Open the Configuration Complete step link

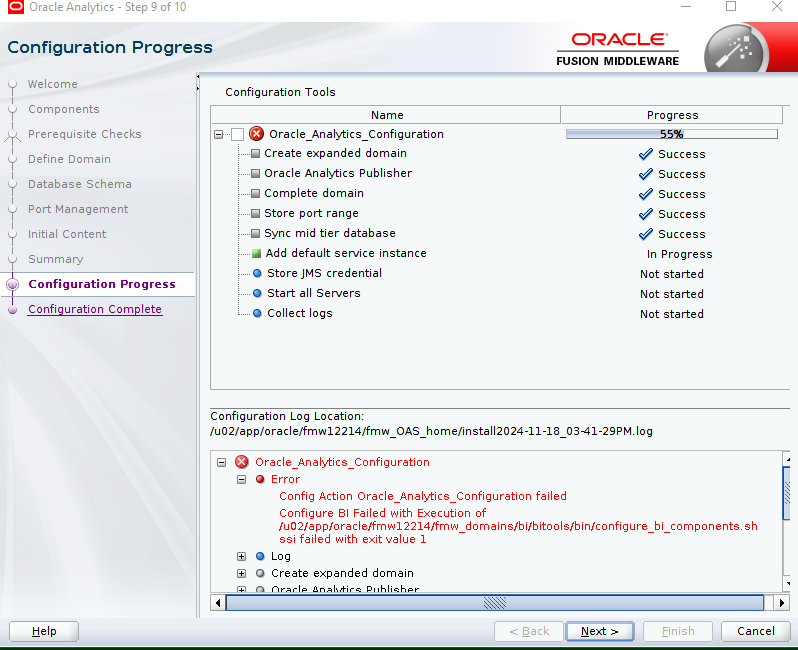pos(95,309)
